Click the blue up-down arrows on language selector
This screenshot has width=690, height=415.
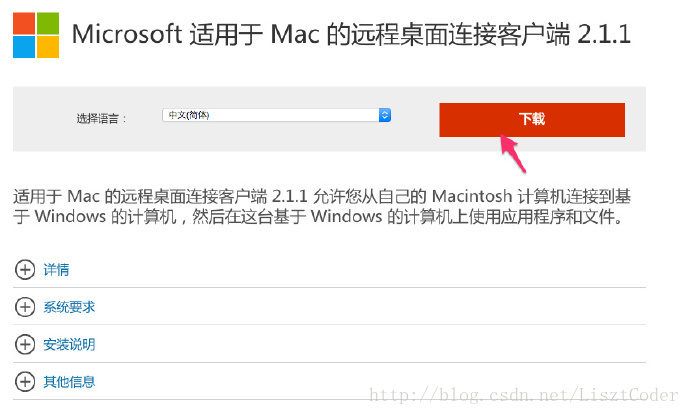click(385, 115)
